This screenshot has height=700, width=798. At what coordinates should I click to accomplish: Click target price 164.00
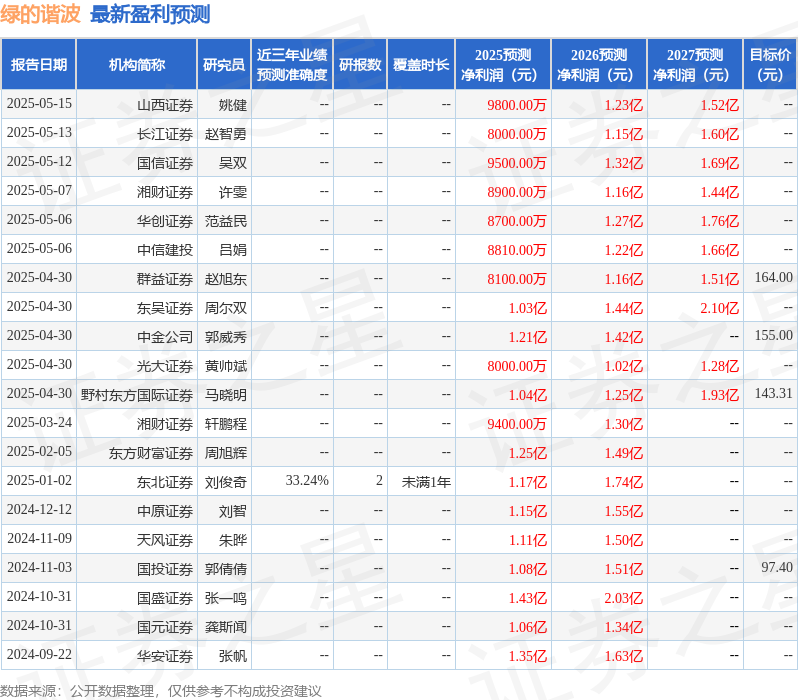click(774, 278)
